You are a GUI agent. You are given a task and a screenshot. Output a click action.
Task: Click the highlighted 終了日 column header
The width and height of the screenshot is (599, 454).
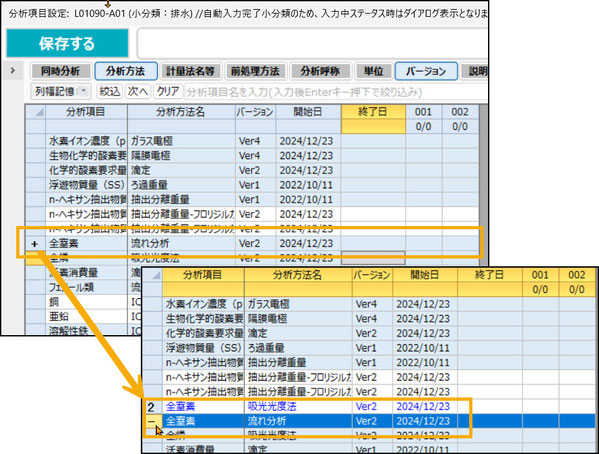pos(373,112)
